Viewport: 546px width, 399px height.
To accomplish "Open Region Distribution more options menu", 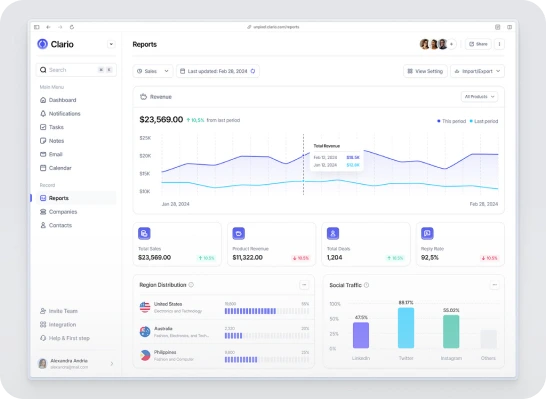I will coord(304,285).
